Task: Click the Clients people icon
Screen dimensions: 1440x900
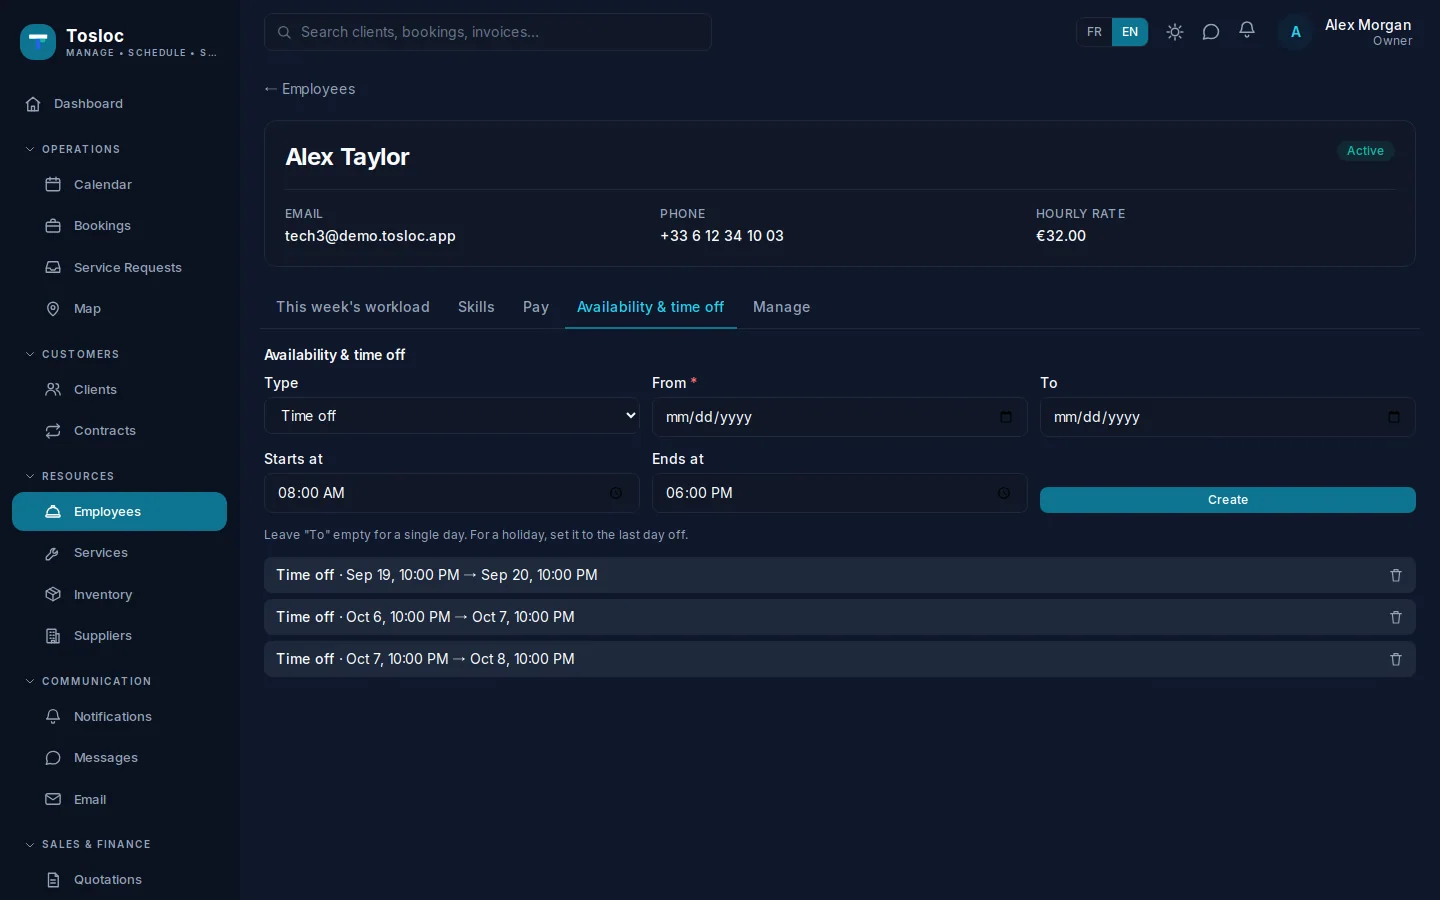Action: point(53,390)
